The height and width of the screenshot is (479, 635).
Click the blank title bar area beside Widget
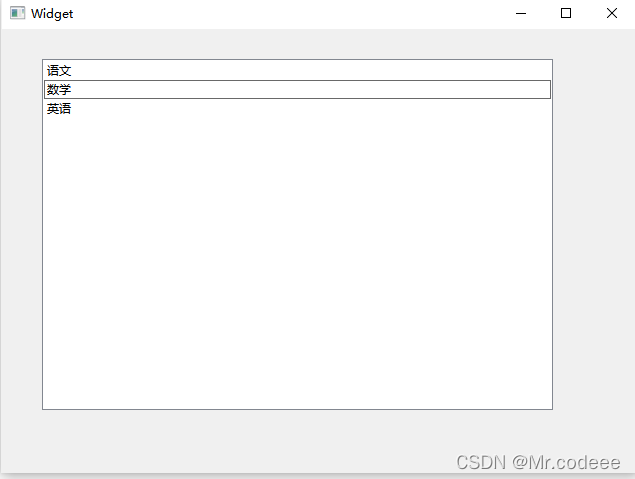point(283,13)
